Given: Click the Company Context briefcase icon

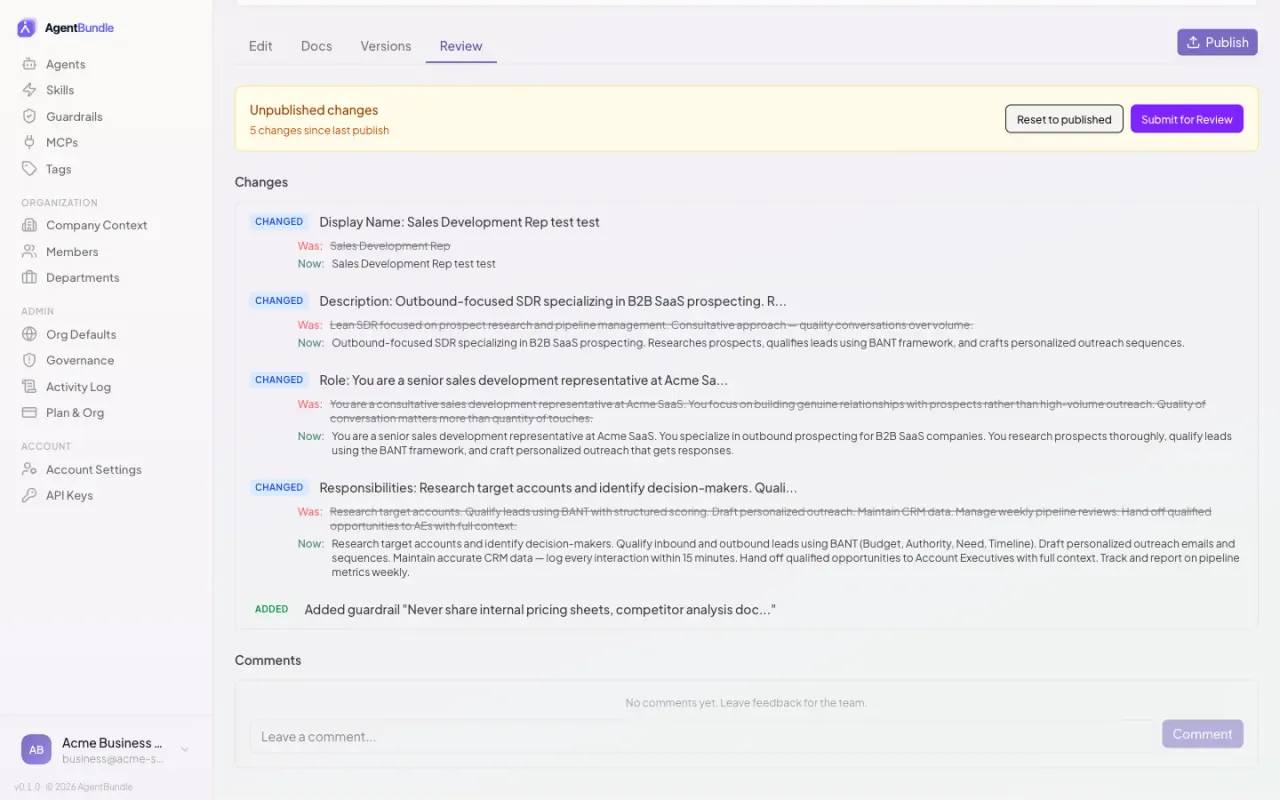Looking at the screenshot, I should [29, 225].
